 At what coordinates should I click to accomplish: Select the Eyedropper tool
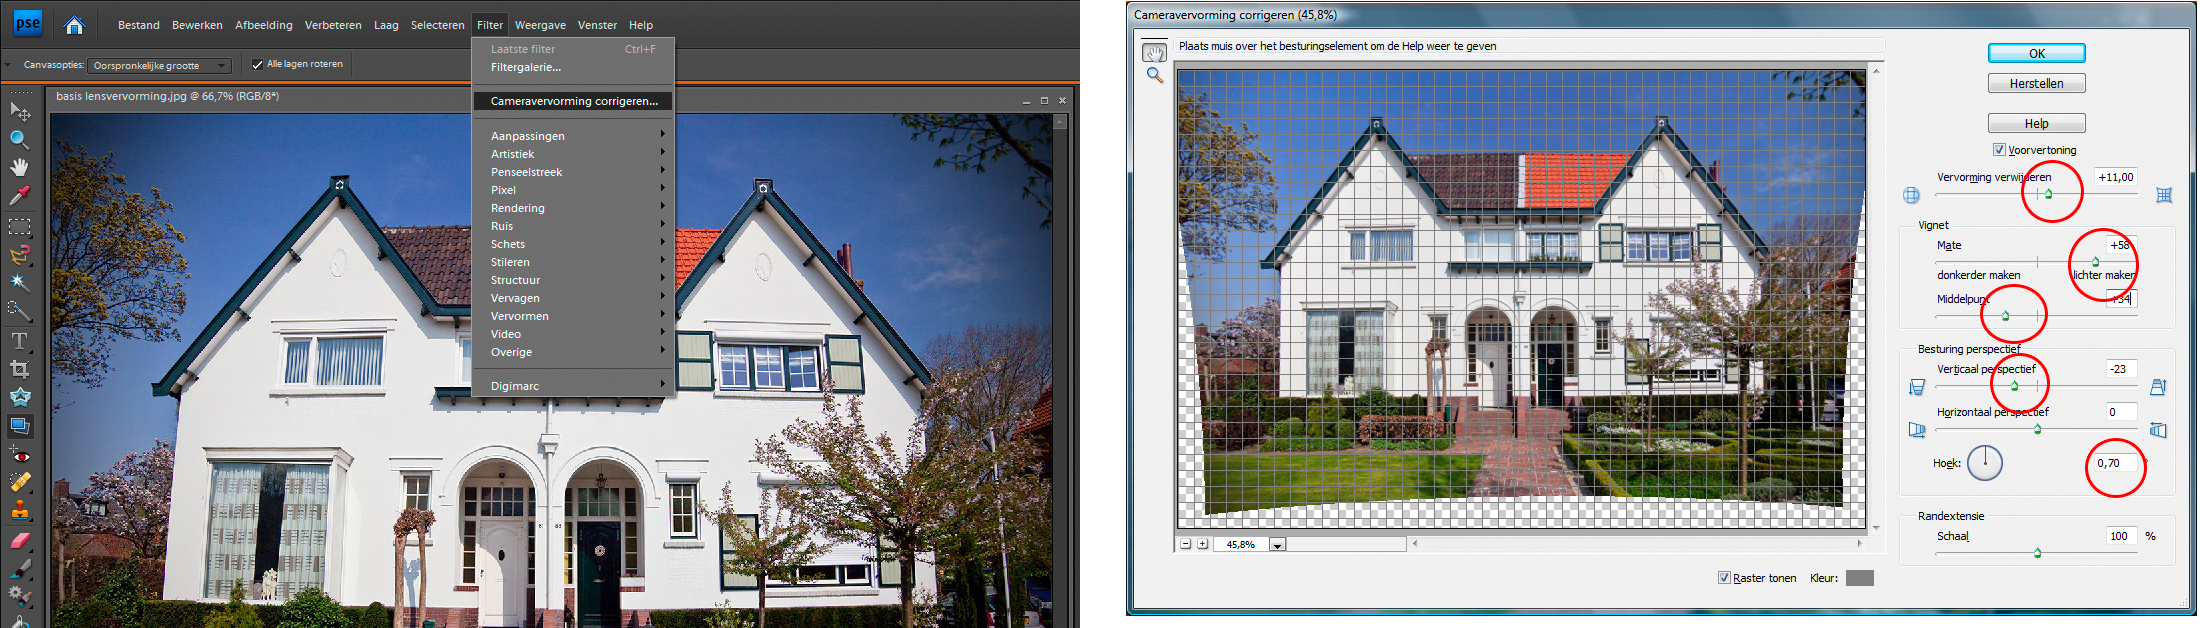tap(19, 196)
